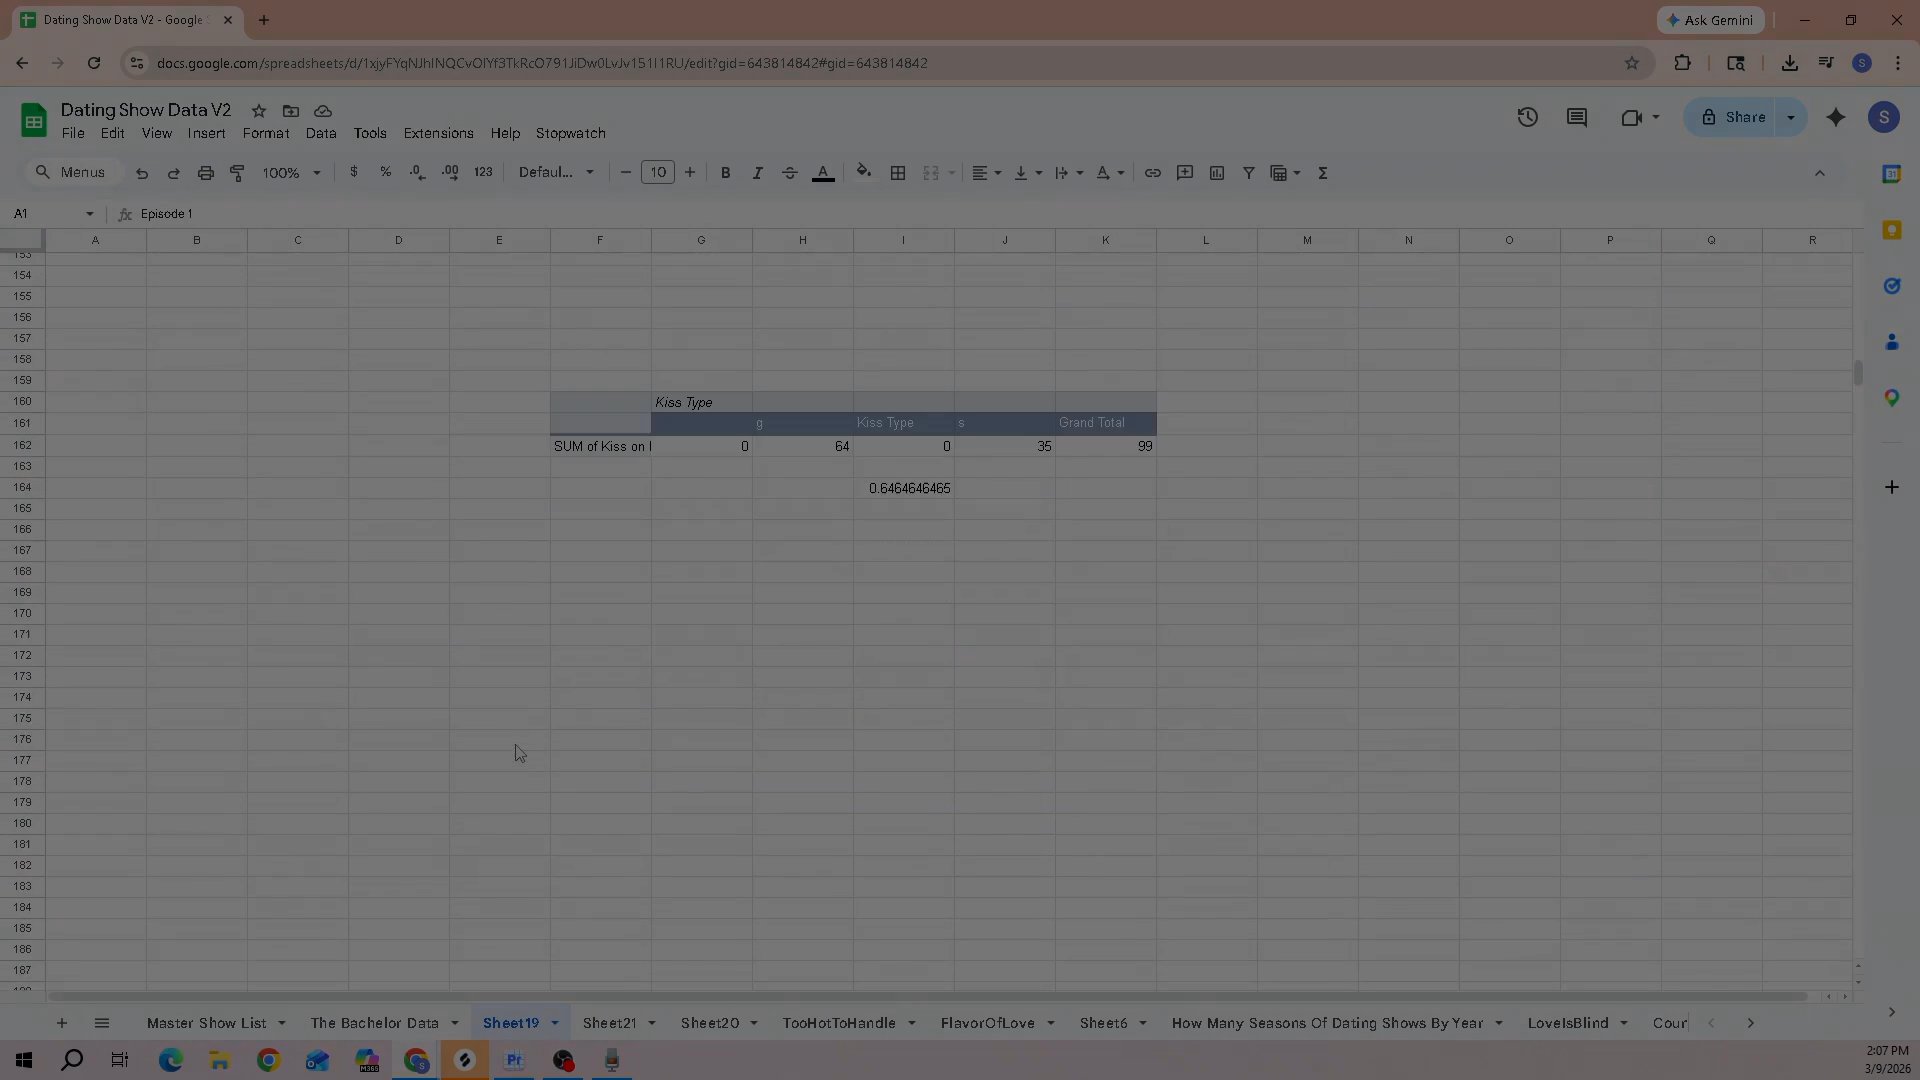This screenshot has height=1080, width=1920.
Task: Open the zoom 100% dropdown
Action: point(291,173)
